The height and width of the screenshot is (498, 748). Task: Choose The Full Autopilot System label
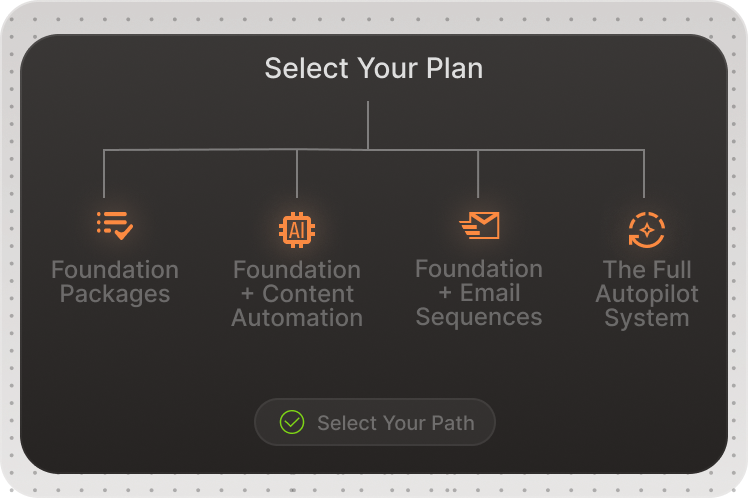[x=646, y=294]
